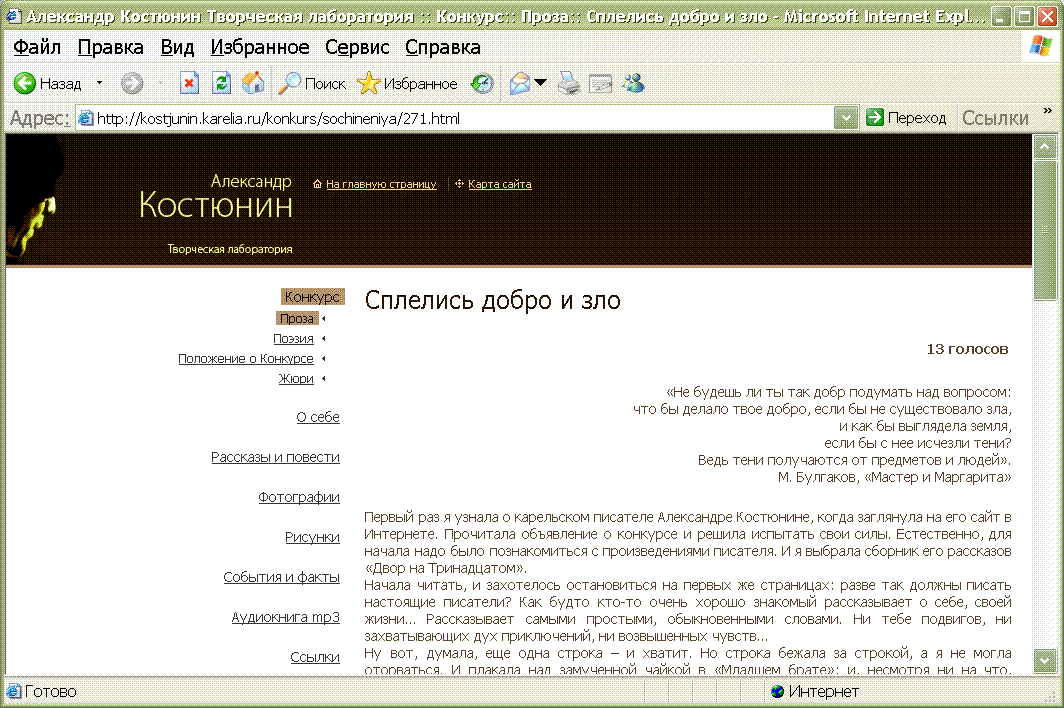Screen dimensions: 1064x708
Task: Open Favorites (Избранное) star toolbar button
Action: [x=408, y=84]
